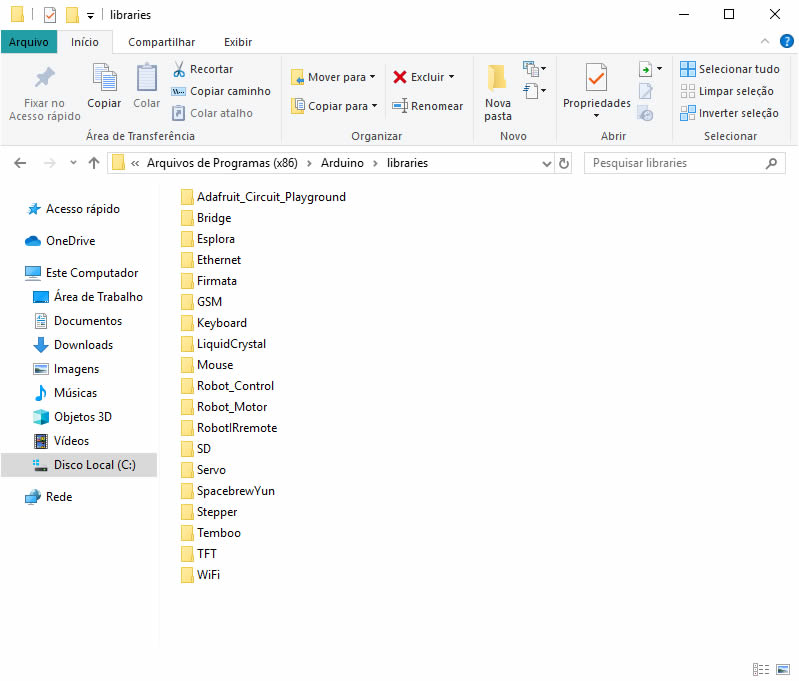Select the Início ribbon tab

tap(85, 42)
